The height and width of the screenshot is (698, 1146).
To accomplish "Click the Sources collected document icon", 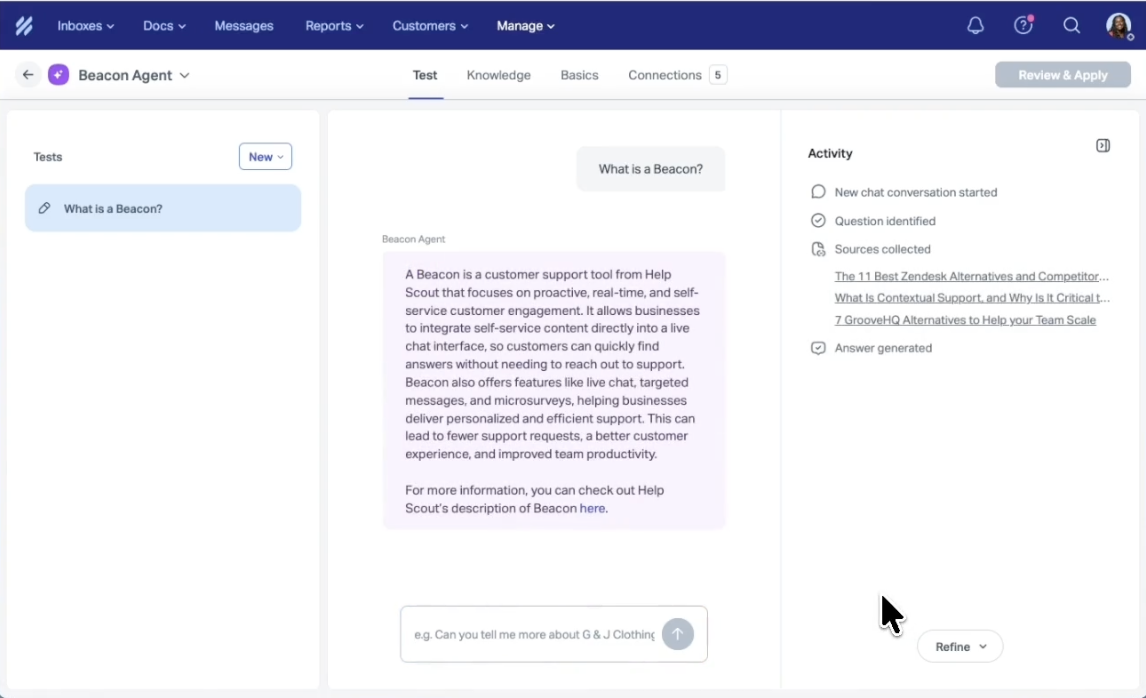I will click(x=818, y=249).
